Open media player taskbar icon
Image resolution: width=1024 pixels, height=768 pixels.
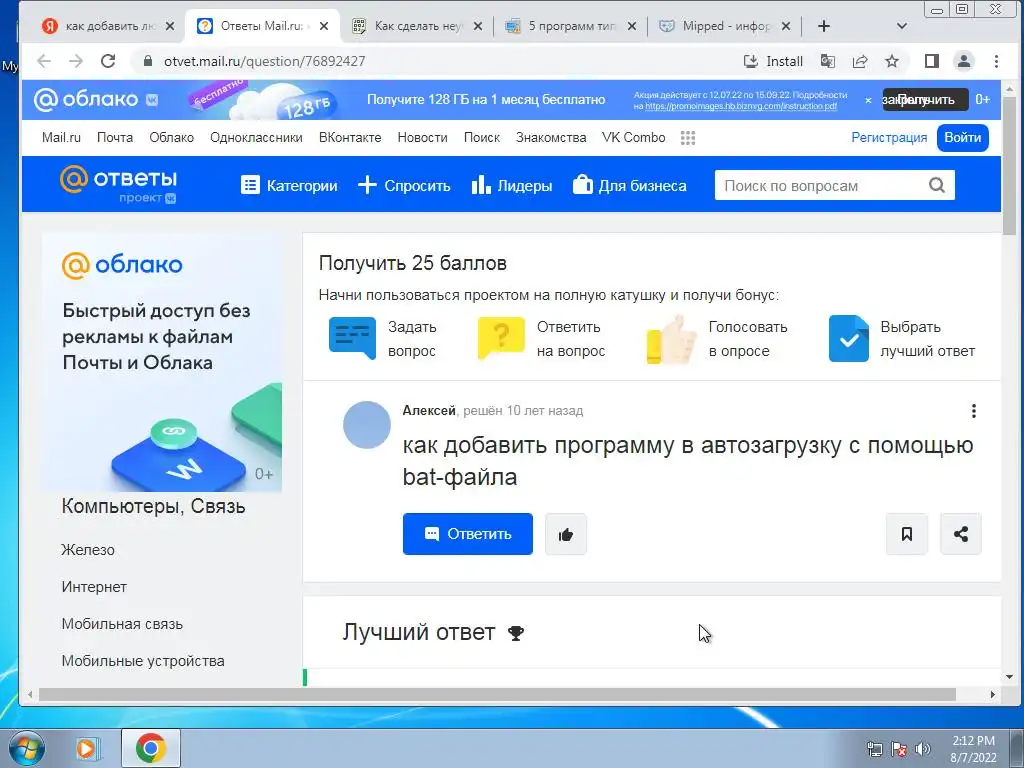[86, 748]
